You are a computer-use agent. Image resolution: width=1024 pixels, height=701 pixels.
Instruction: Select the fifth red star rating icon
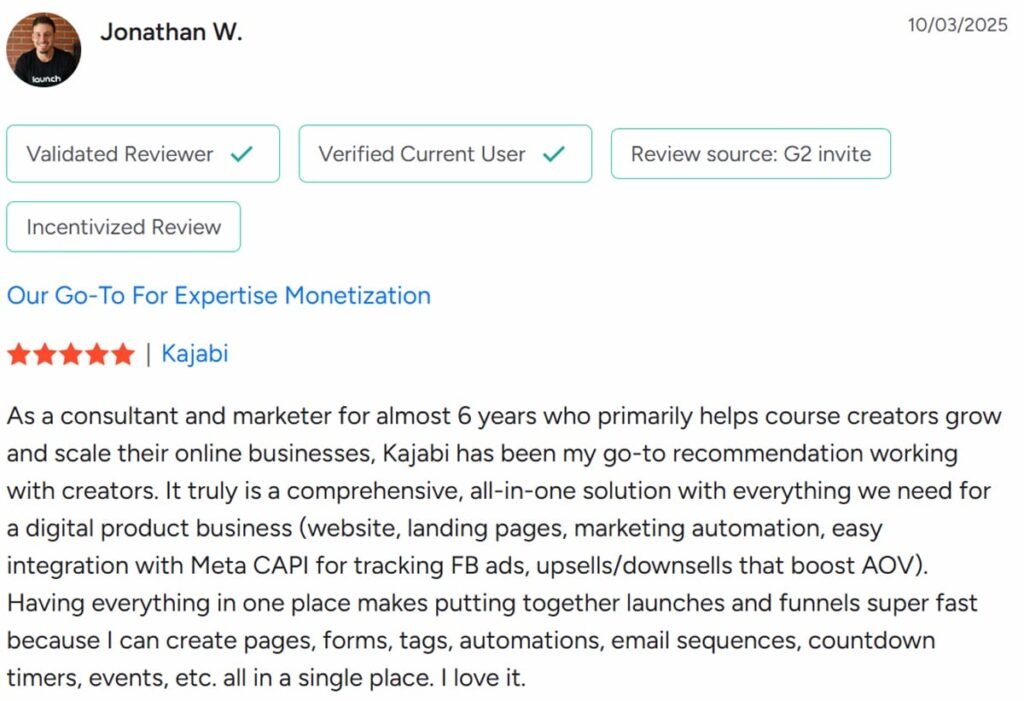pos(123,354)
